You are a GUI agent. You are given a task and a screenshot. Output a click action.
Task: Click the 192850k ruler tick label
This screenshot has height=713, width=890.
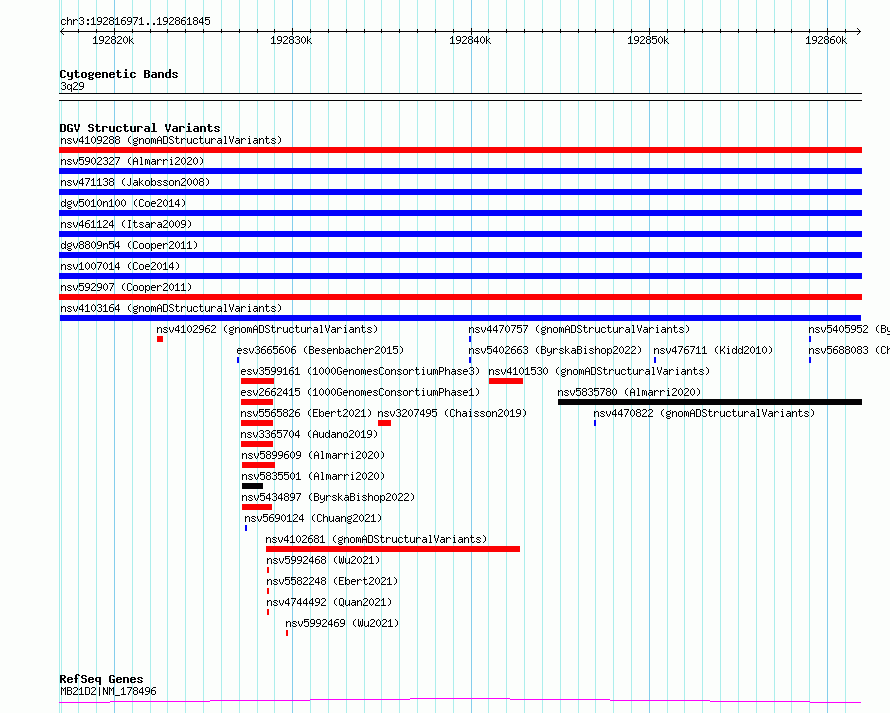[648, 40]
